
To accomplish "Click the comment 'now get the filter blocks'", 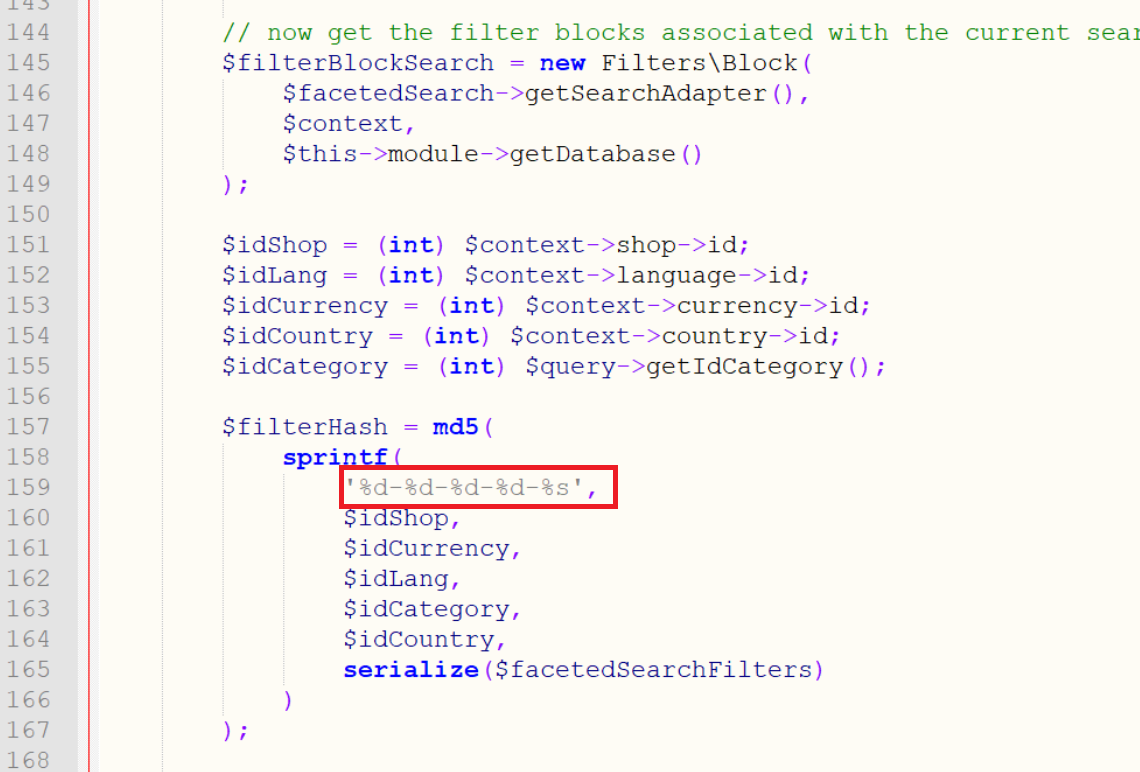I will 456,33.
